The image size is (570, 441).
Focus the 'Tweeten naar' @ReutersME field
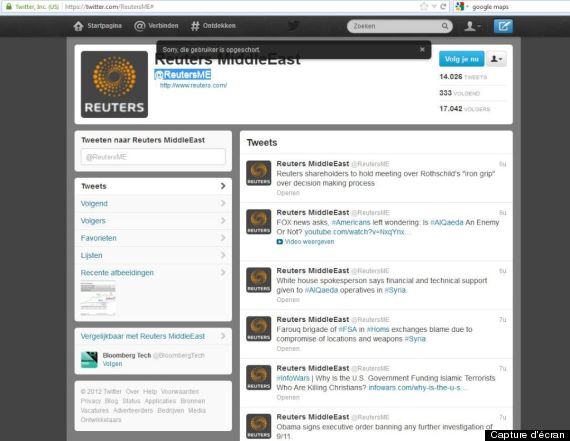pos(153,157)
